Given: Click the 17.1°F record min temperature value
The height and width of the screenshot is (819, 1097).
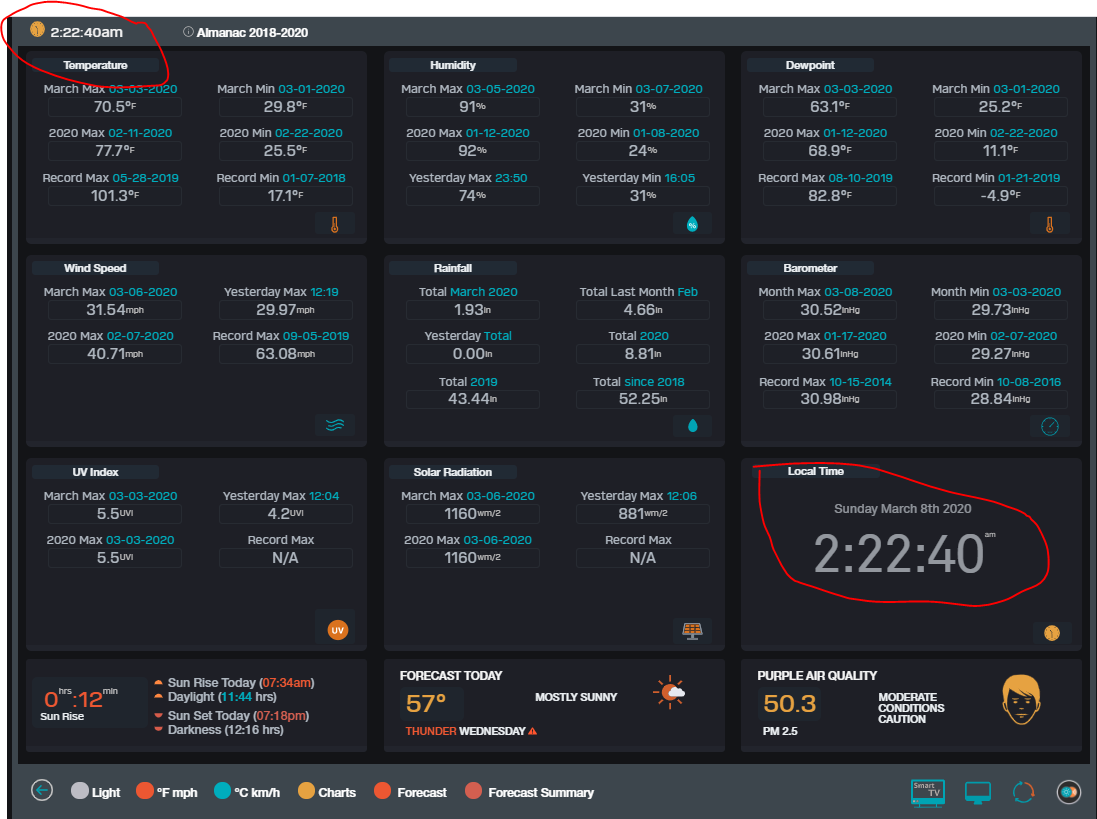Looking at the screenshot, I should click(285, 196).
